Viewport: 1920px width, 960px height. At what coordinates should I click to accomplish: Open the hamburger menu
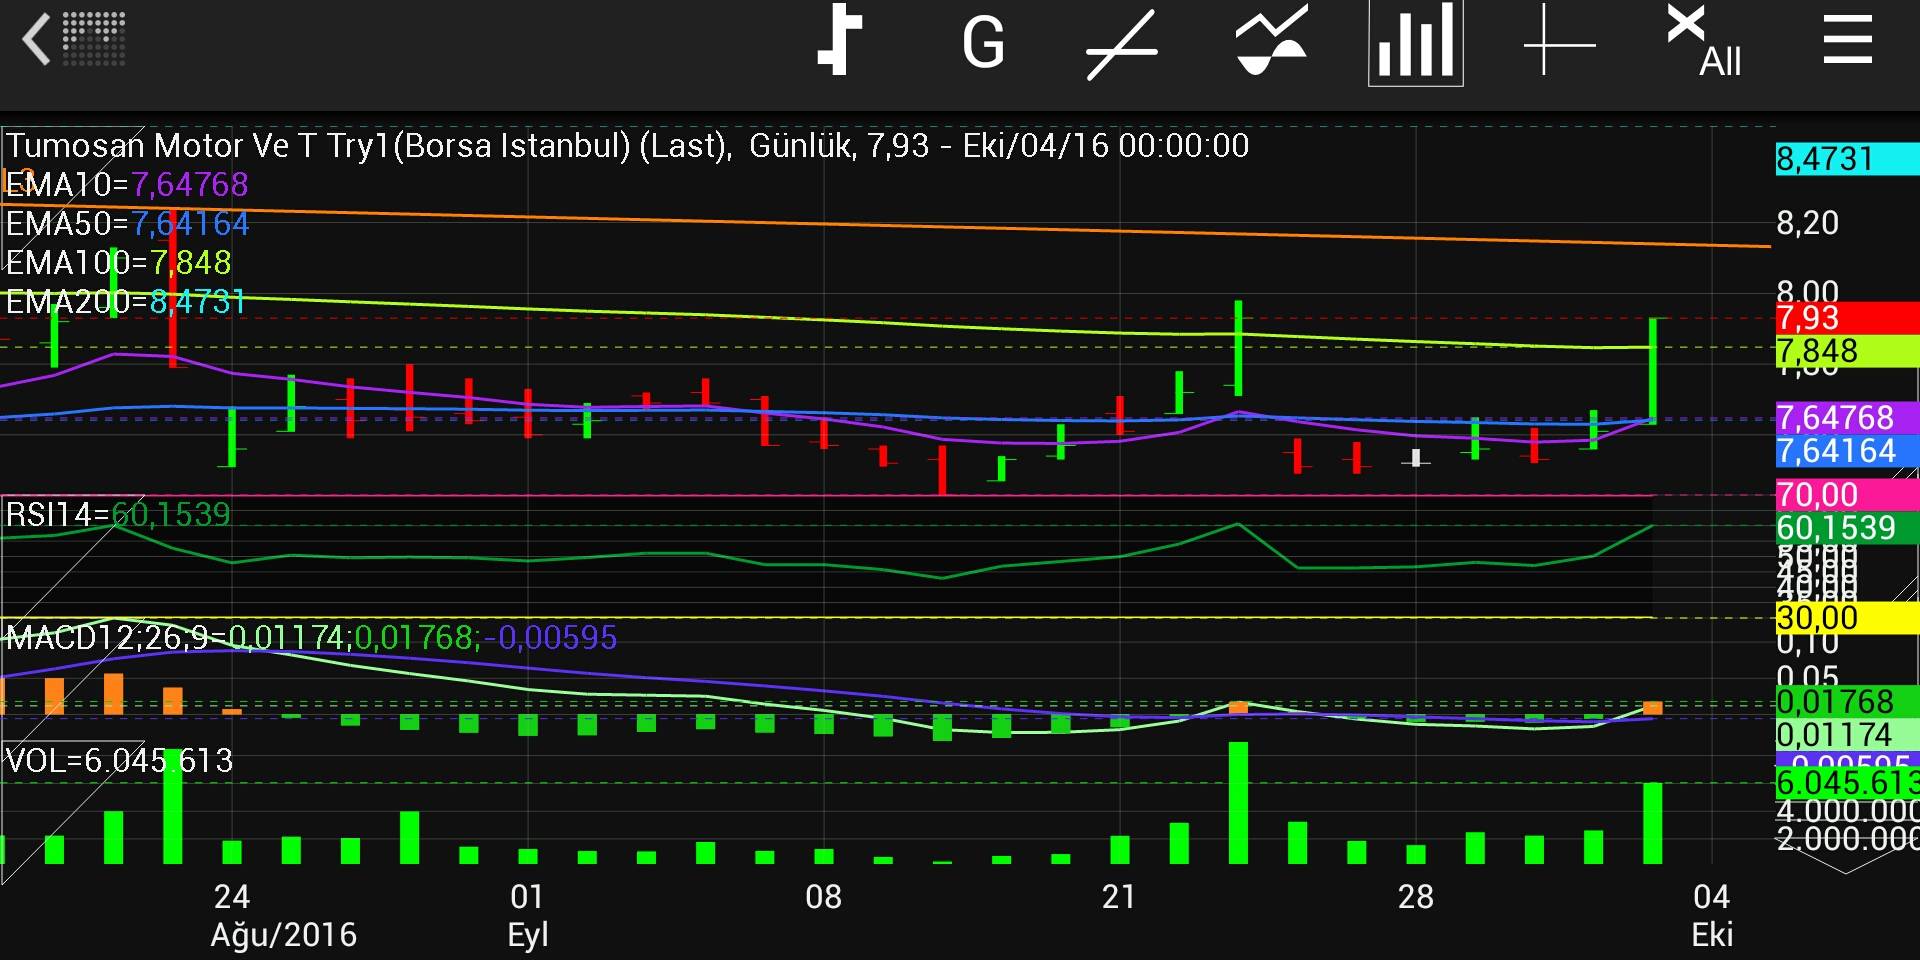tap(1847, 42)
